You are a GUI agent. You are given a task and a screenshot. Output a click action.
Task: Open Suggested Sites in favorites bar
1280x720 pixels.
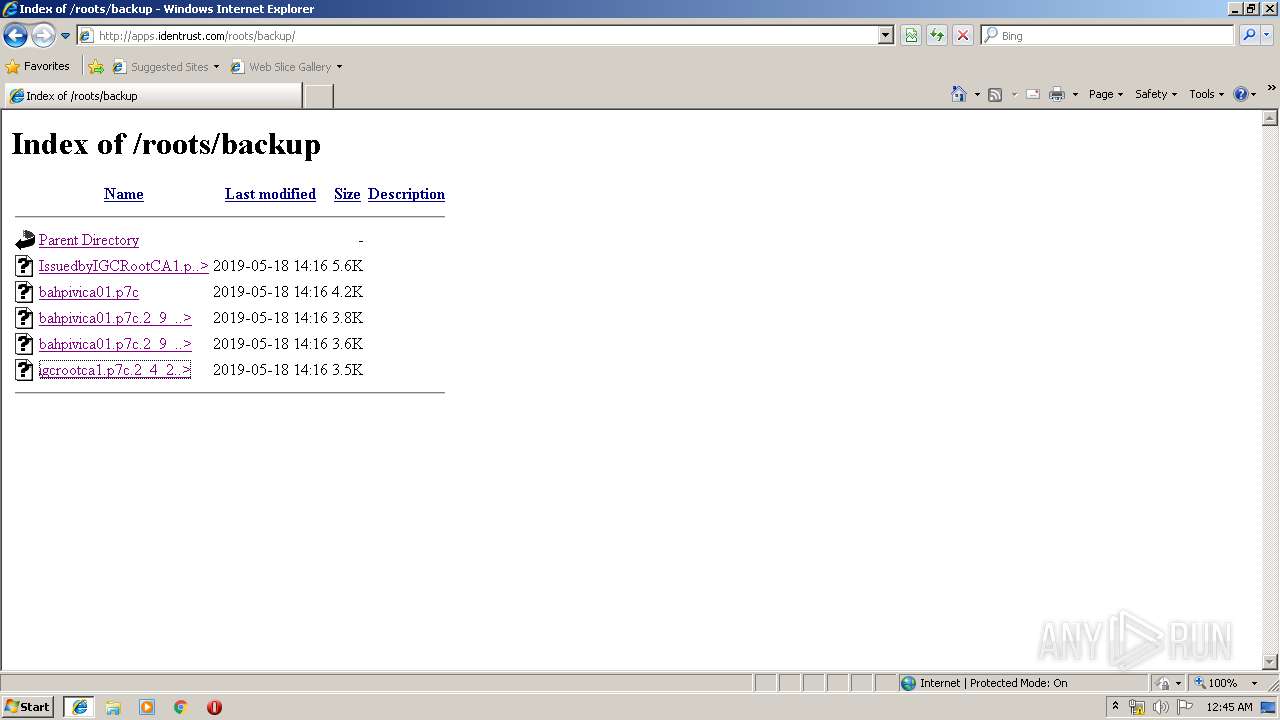(165, 67)
